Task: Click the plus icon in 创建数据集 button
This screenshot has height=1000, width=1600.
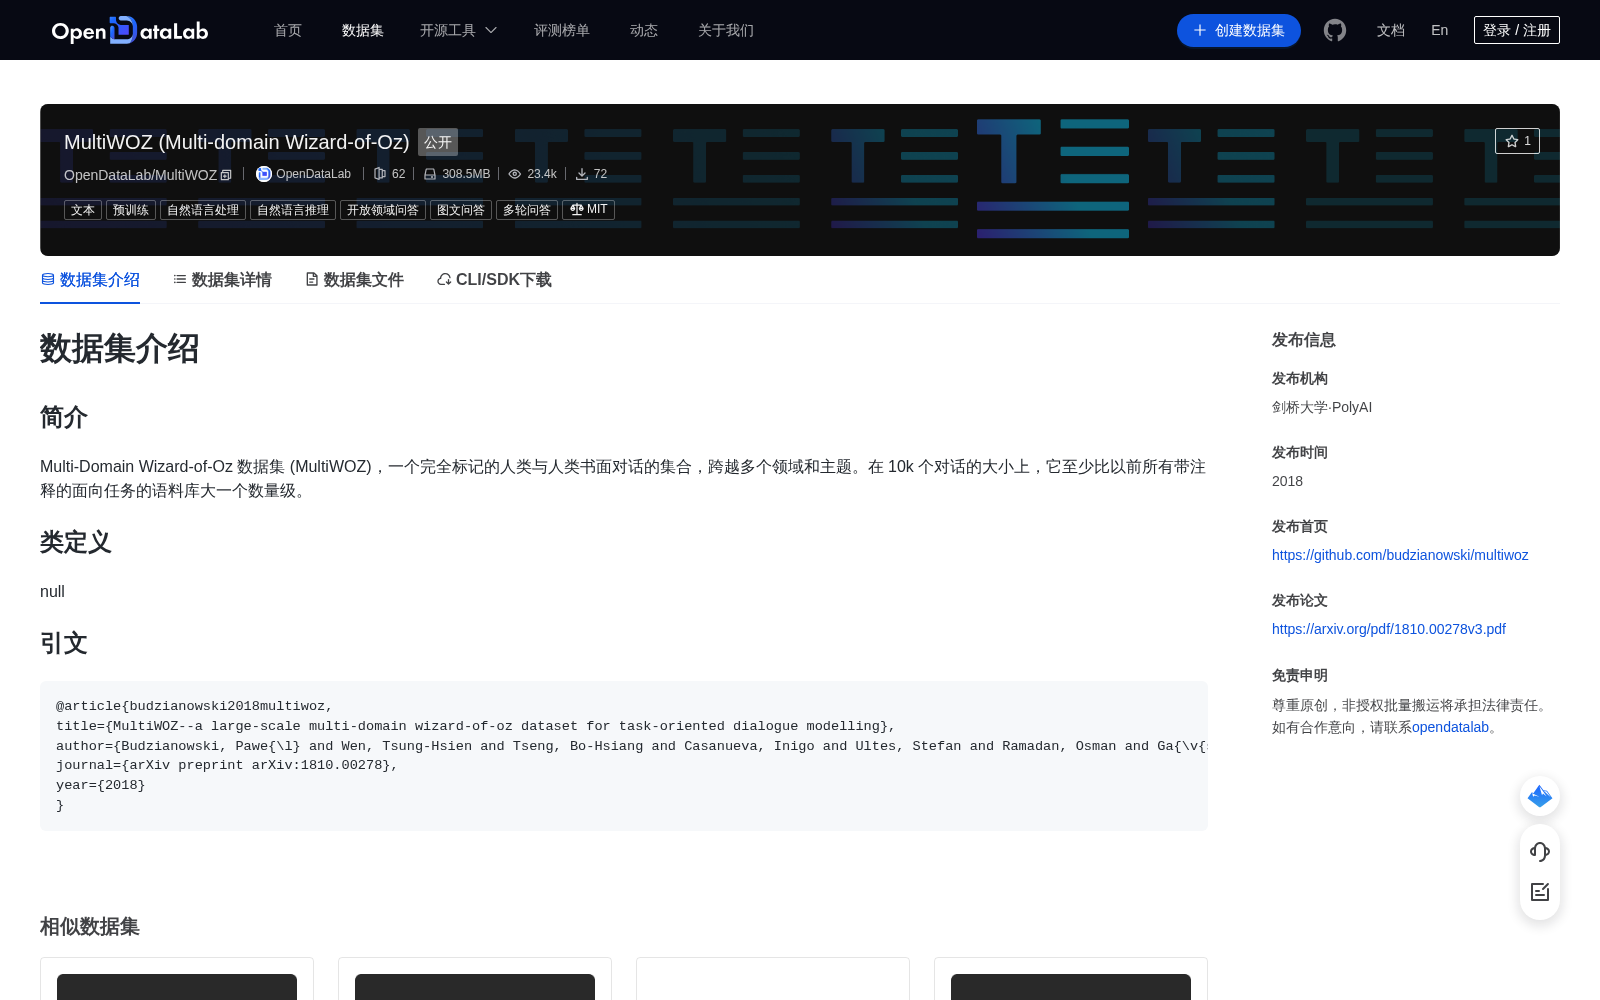Action: click(1200, 30)
